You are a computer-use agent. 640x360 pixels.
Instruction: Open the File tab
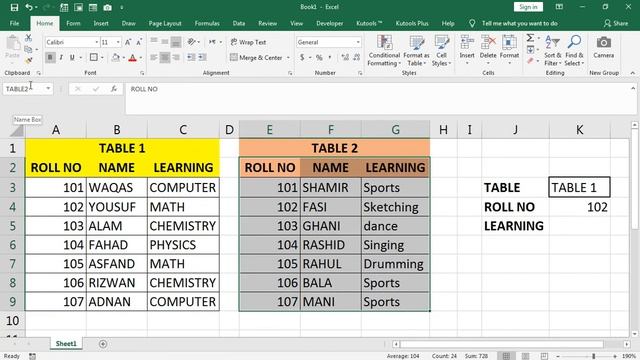click(14, 23)
